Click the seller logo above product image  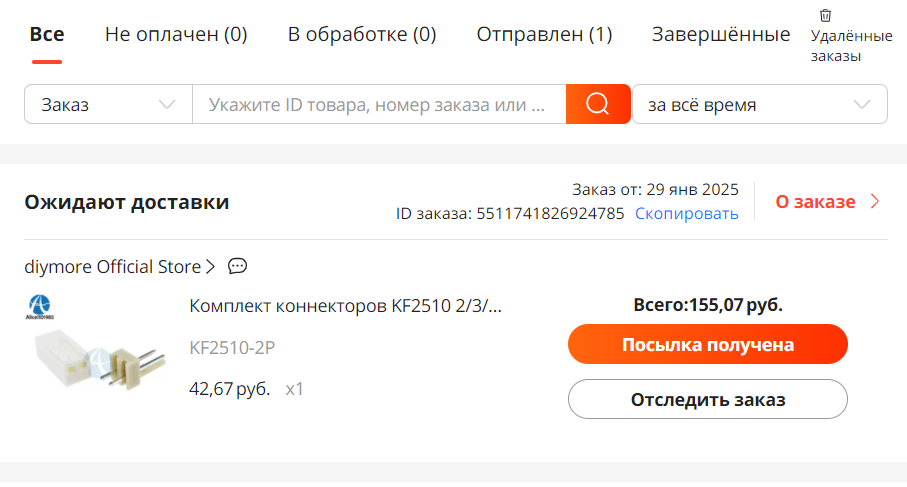[39, 307]
